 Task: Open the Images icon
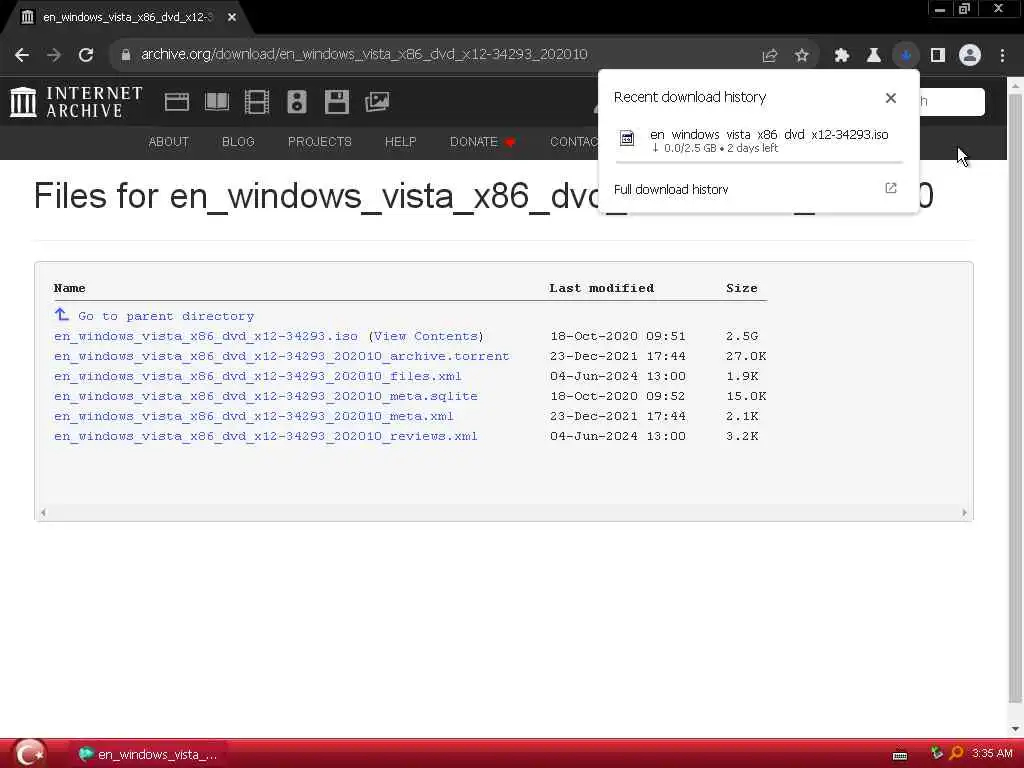377,102
